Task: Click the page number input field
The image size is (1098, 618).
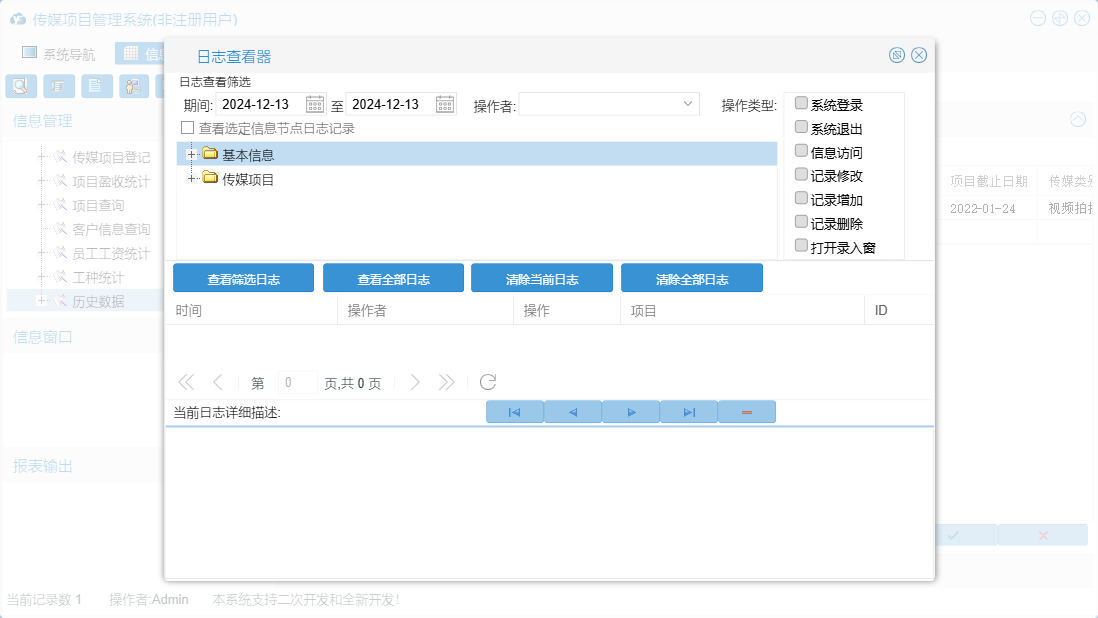Action: (x=297, y=382)
